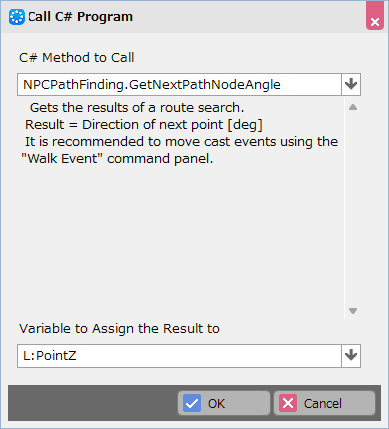
Task: Click the description panel scrollbar track
Action: point(353,209)
